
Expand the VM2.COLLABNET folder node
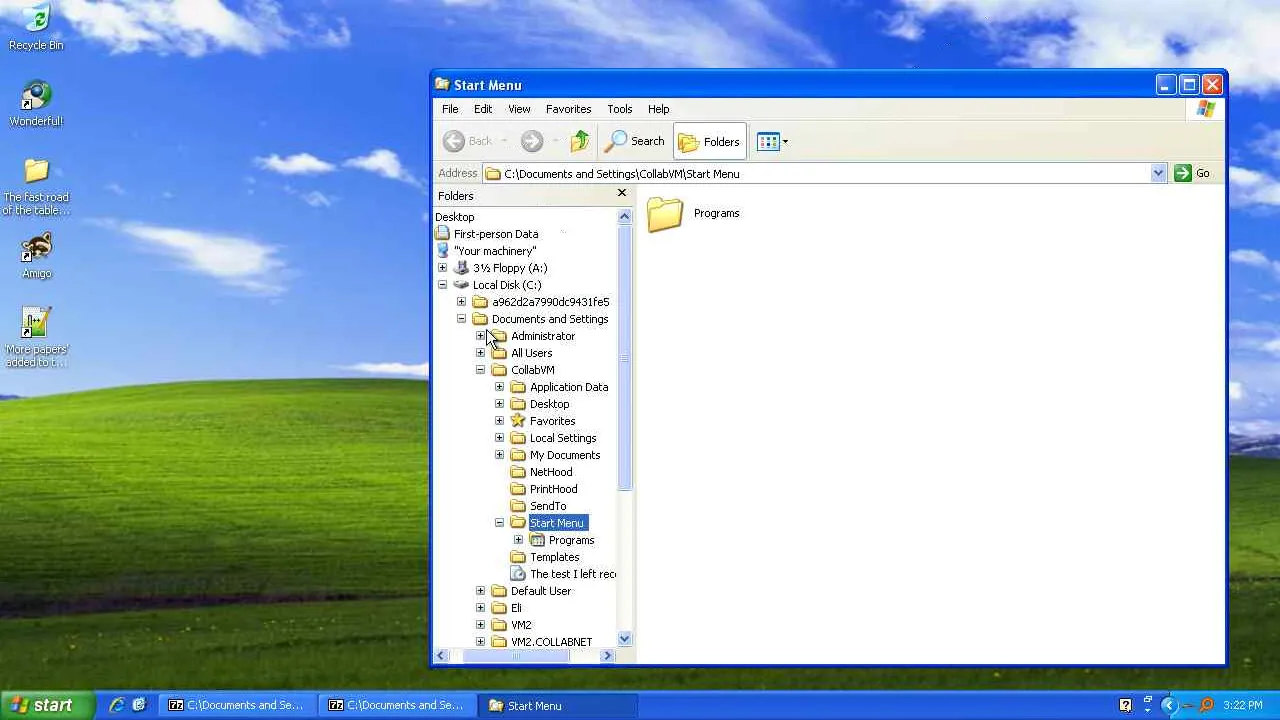click(480, 642)
